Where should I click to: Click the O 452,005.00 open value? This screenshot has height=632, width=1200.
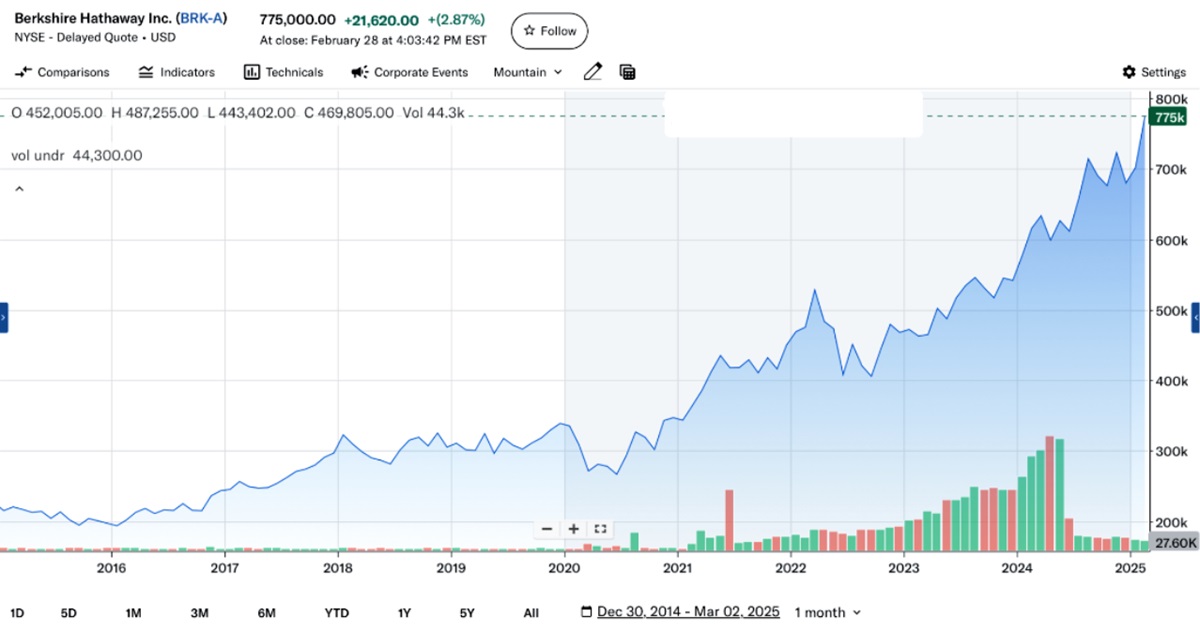[x=56, y=113]
